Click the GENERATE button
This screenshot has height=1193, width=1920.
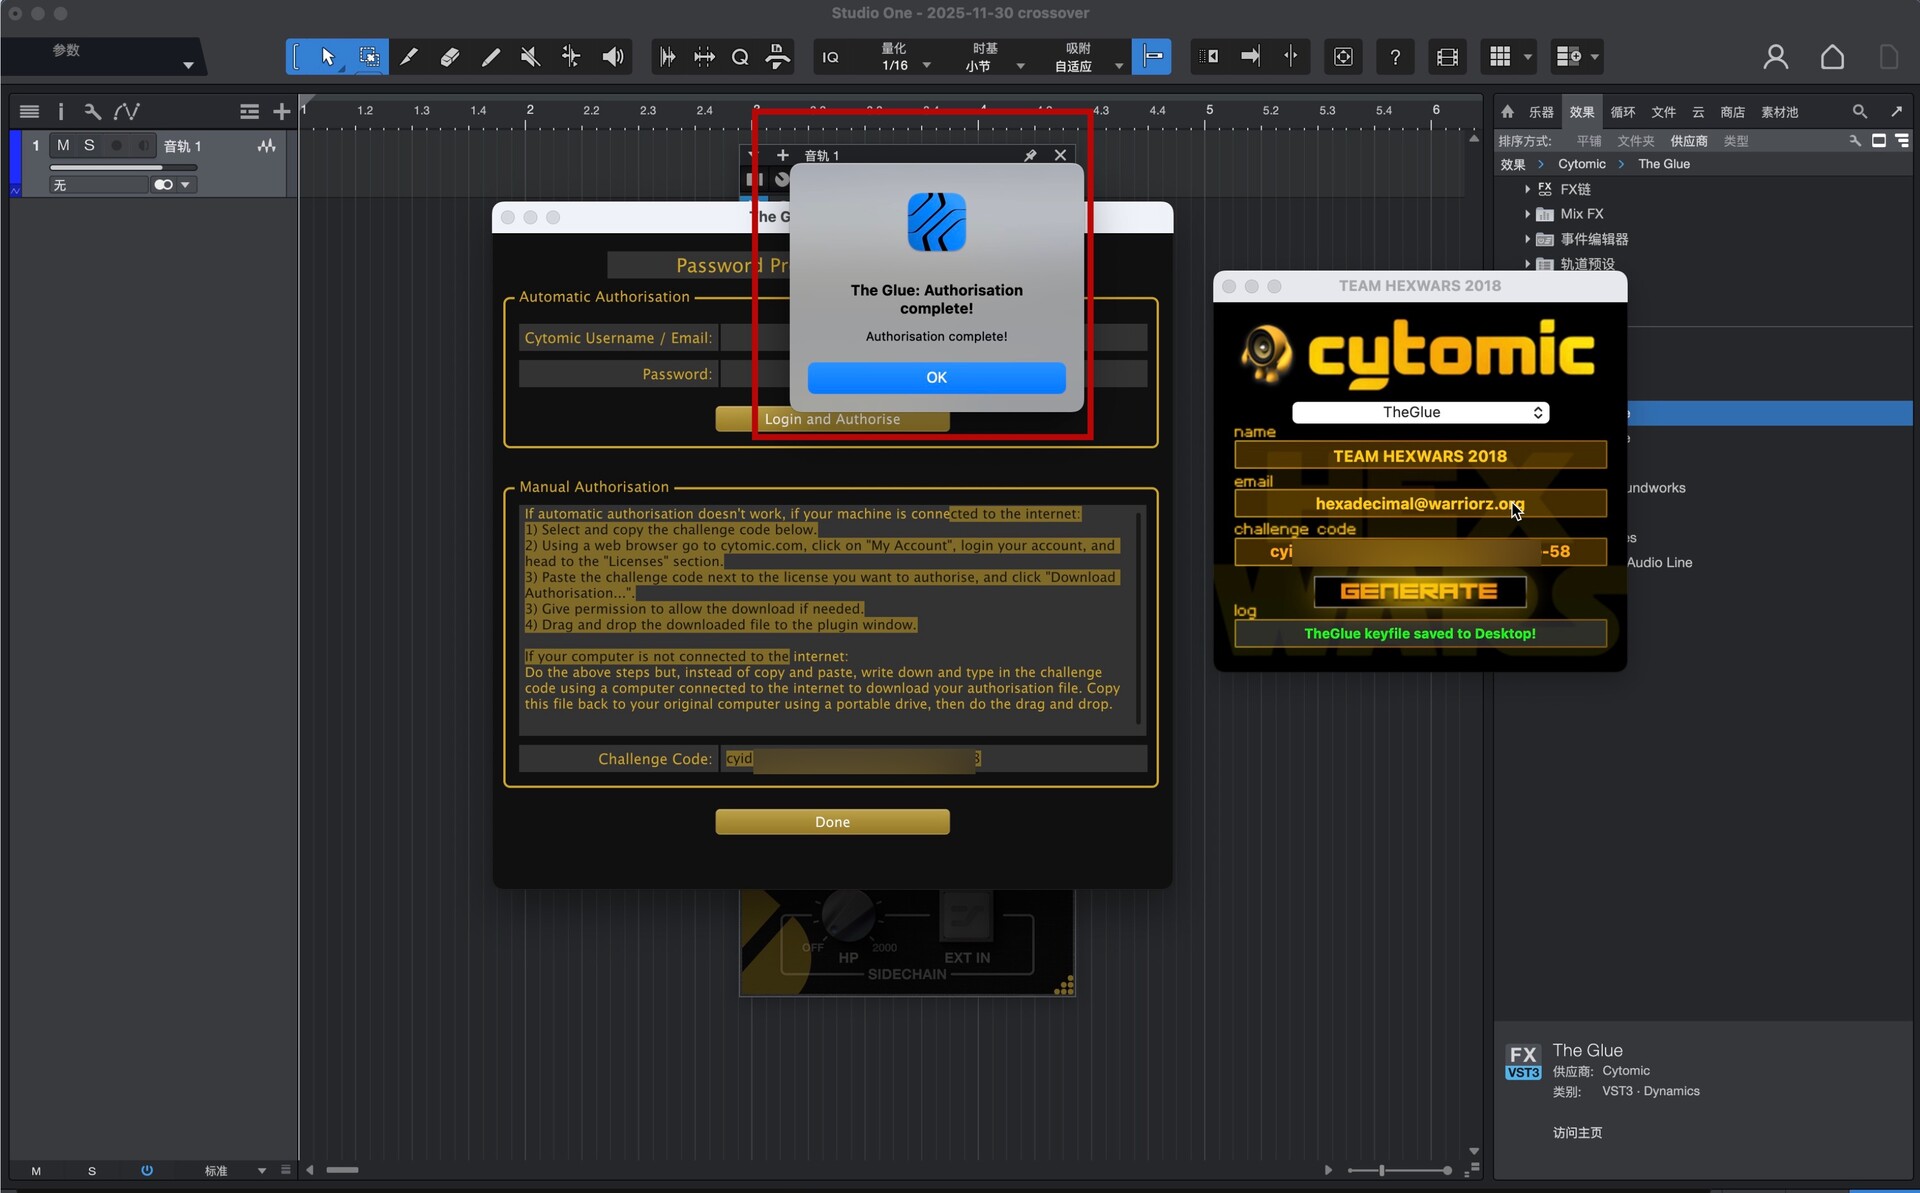click(1419, 591)
